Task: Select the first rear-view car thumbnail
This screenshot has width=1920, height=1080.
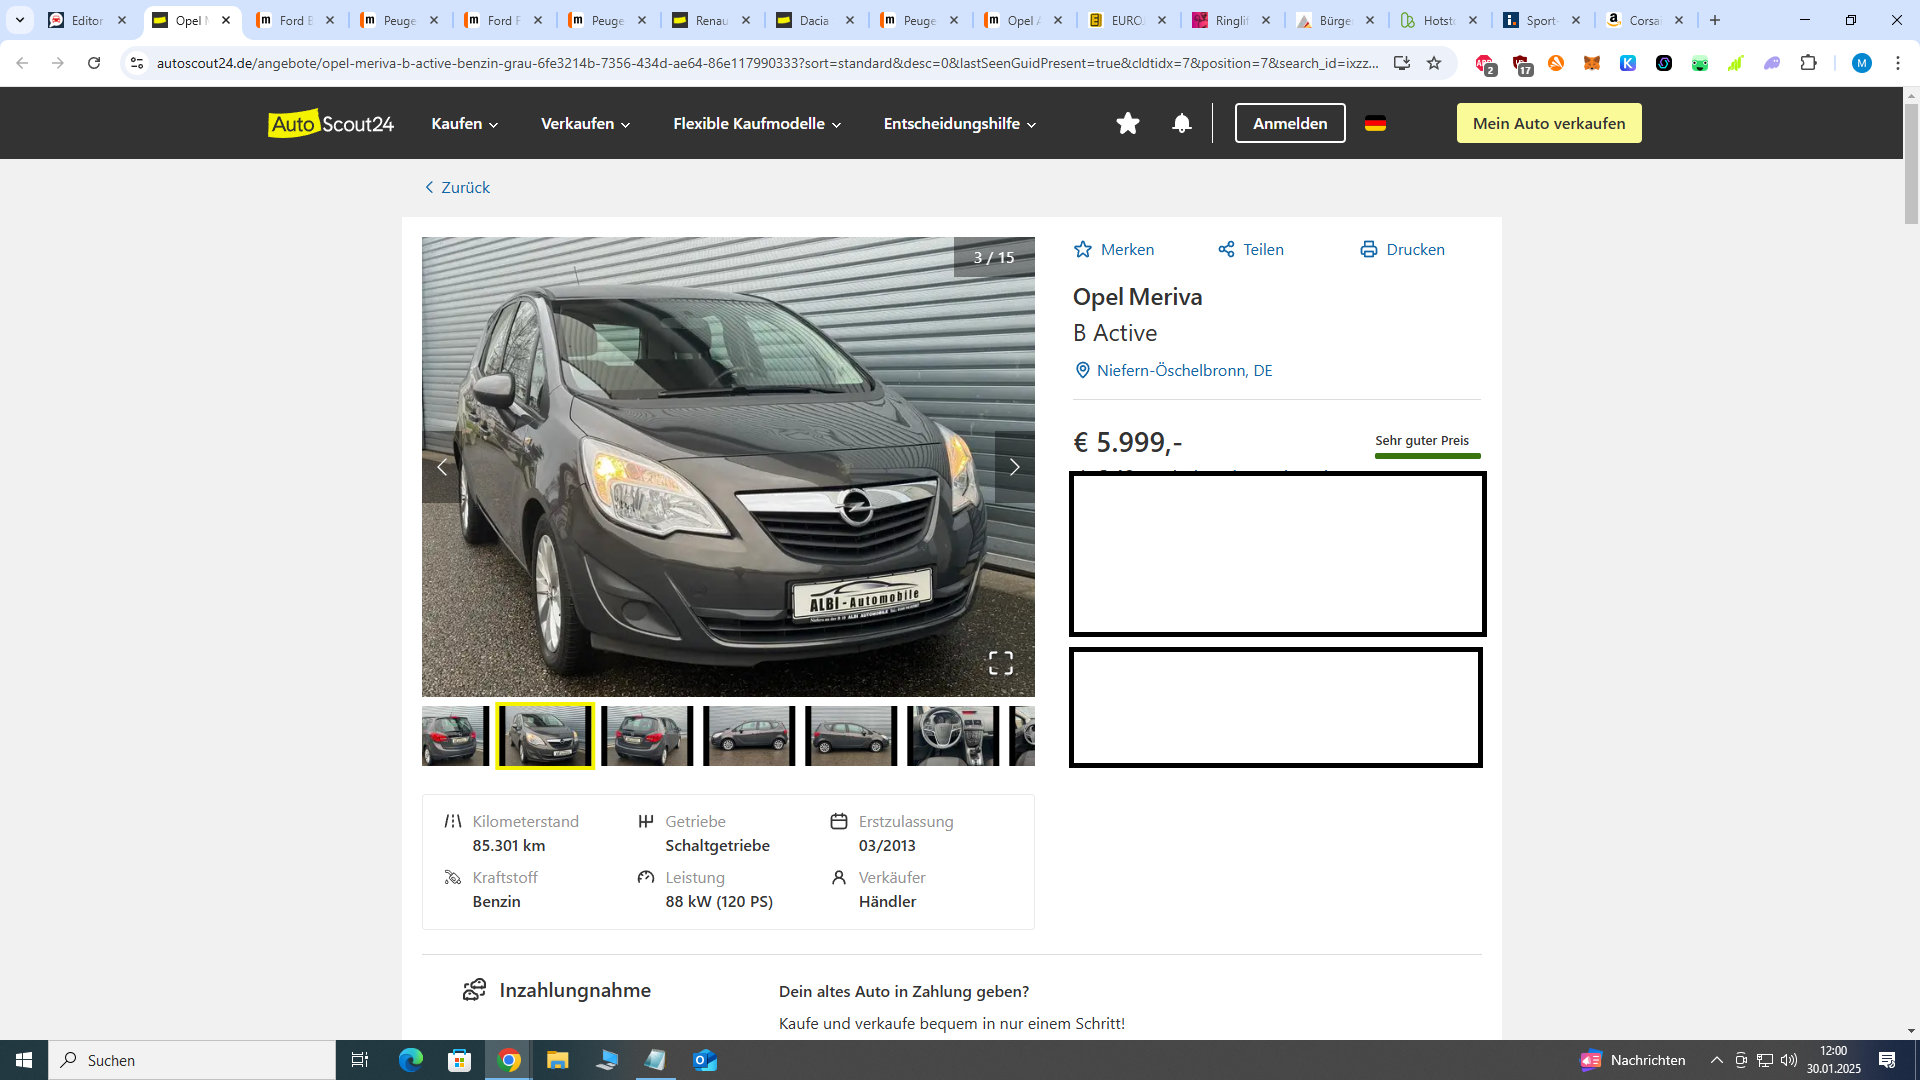Action: pos(455,736)
